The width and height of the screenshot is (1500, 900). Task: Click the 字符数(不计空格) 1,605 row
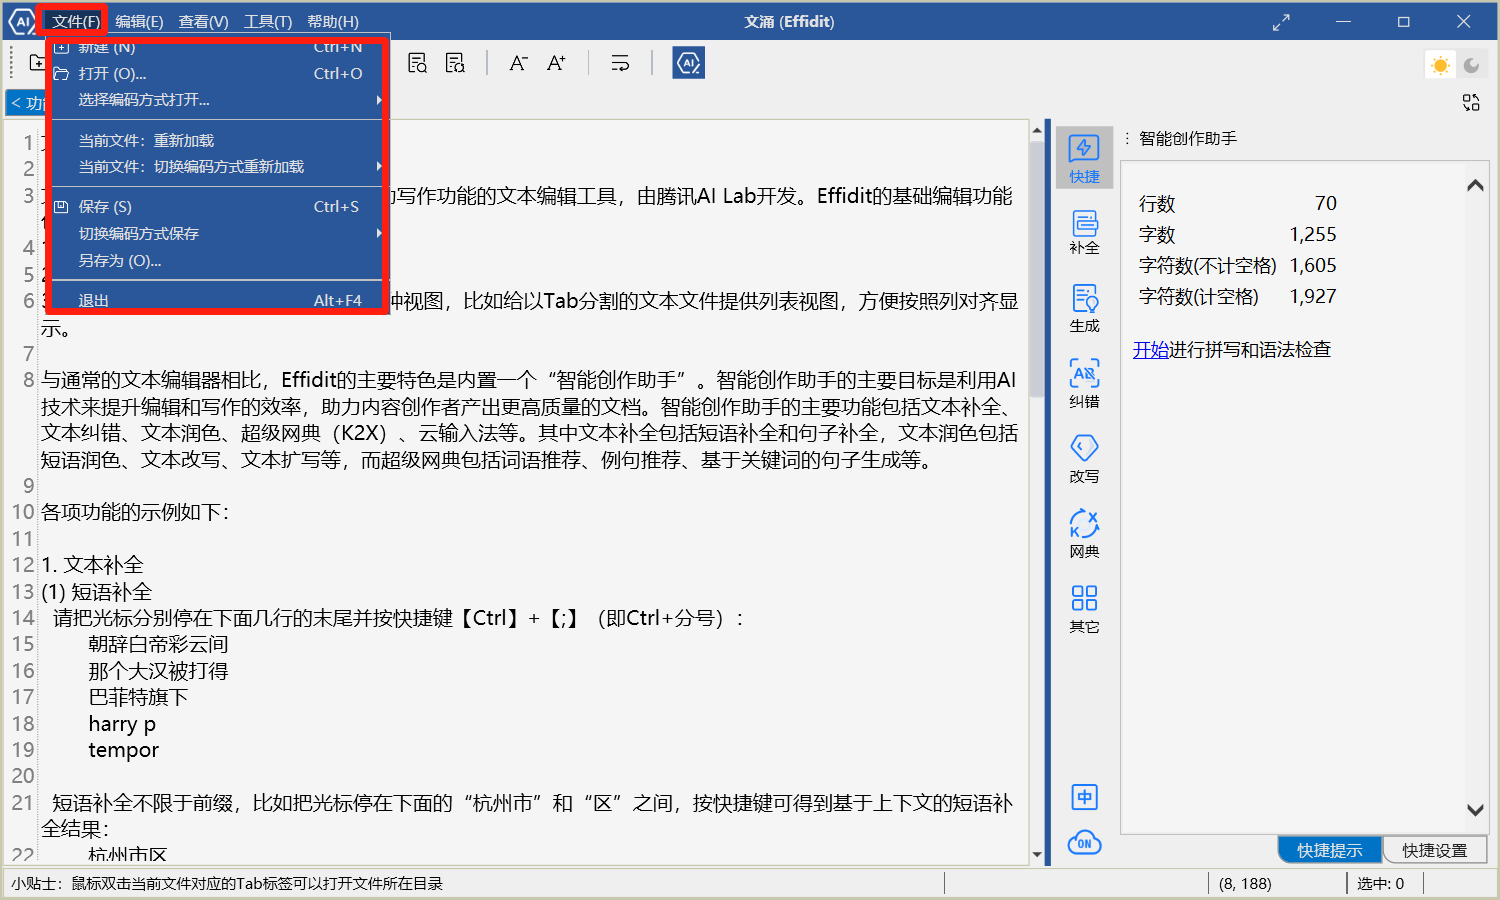[x=1238, y=266]
